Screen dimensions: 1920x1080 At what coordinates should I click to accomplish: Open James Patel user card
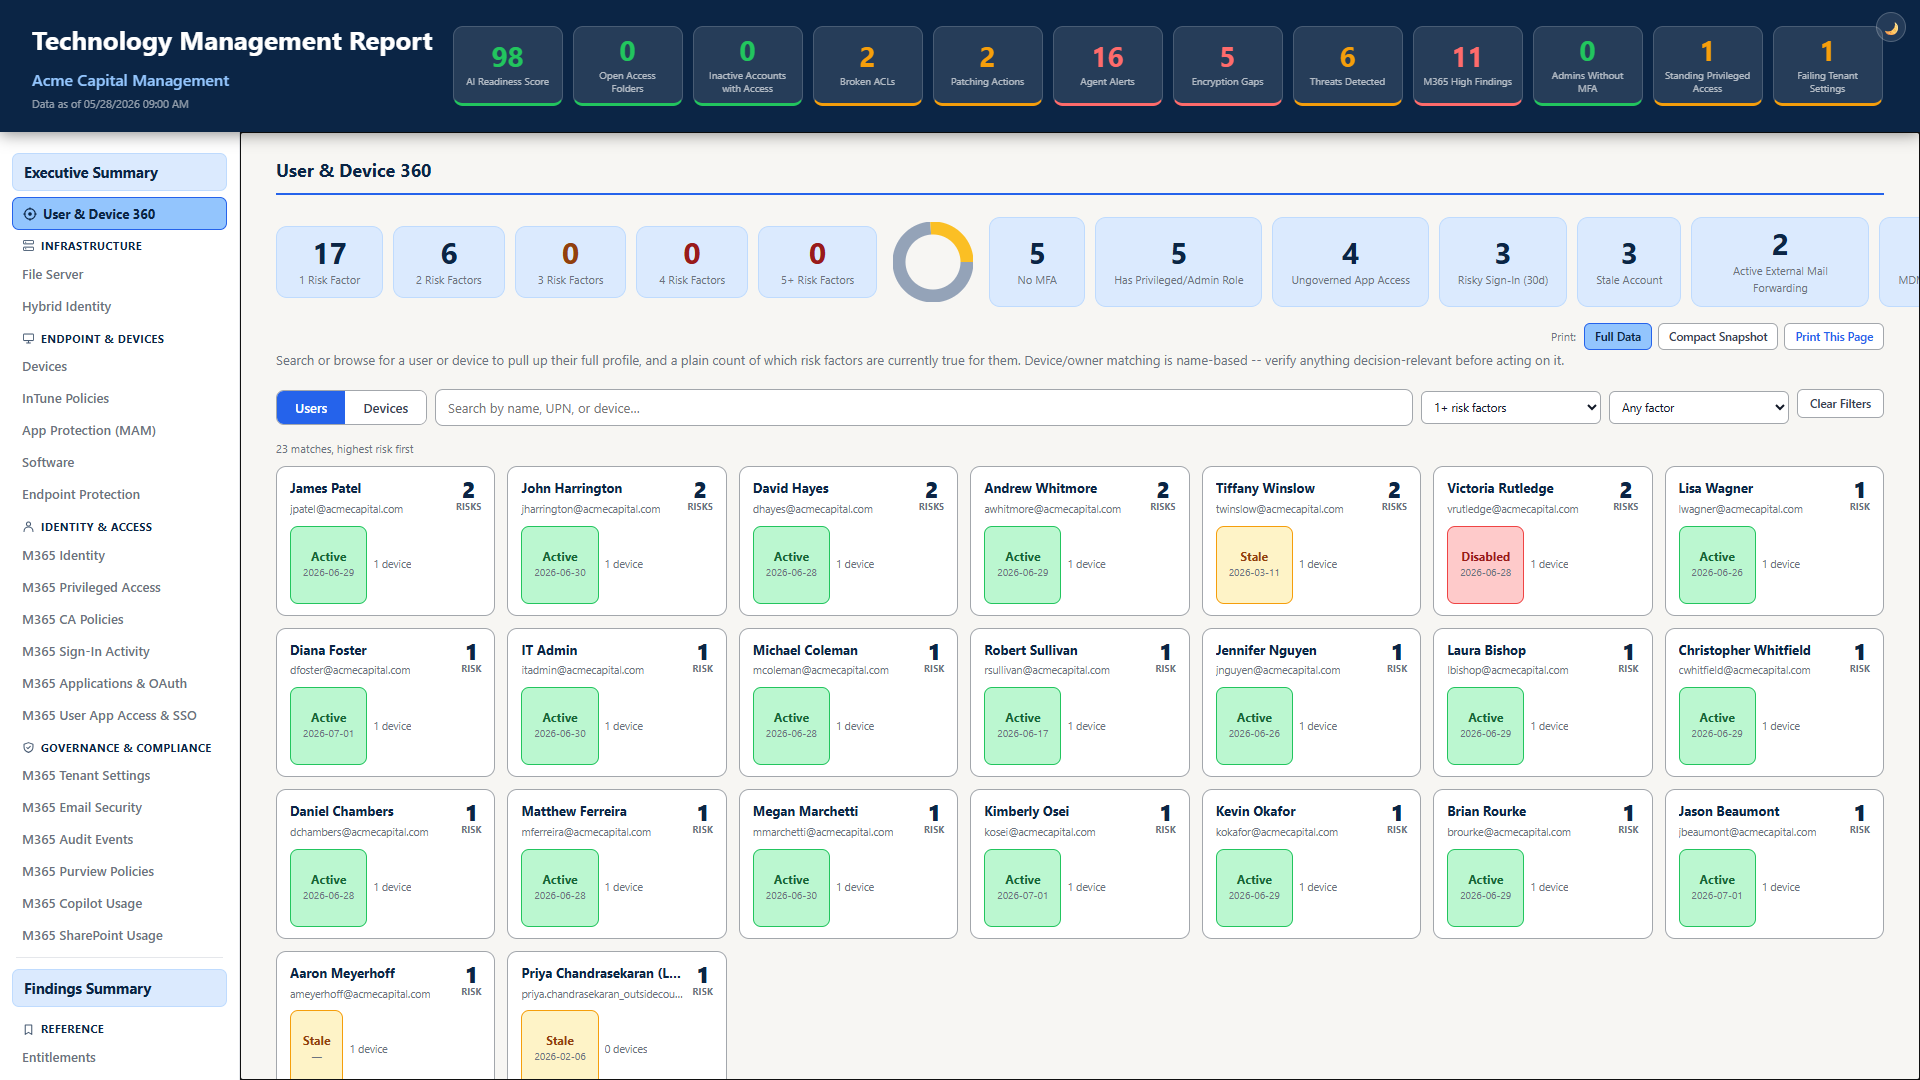[x=385, y=541]
